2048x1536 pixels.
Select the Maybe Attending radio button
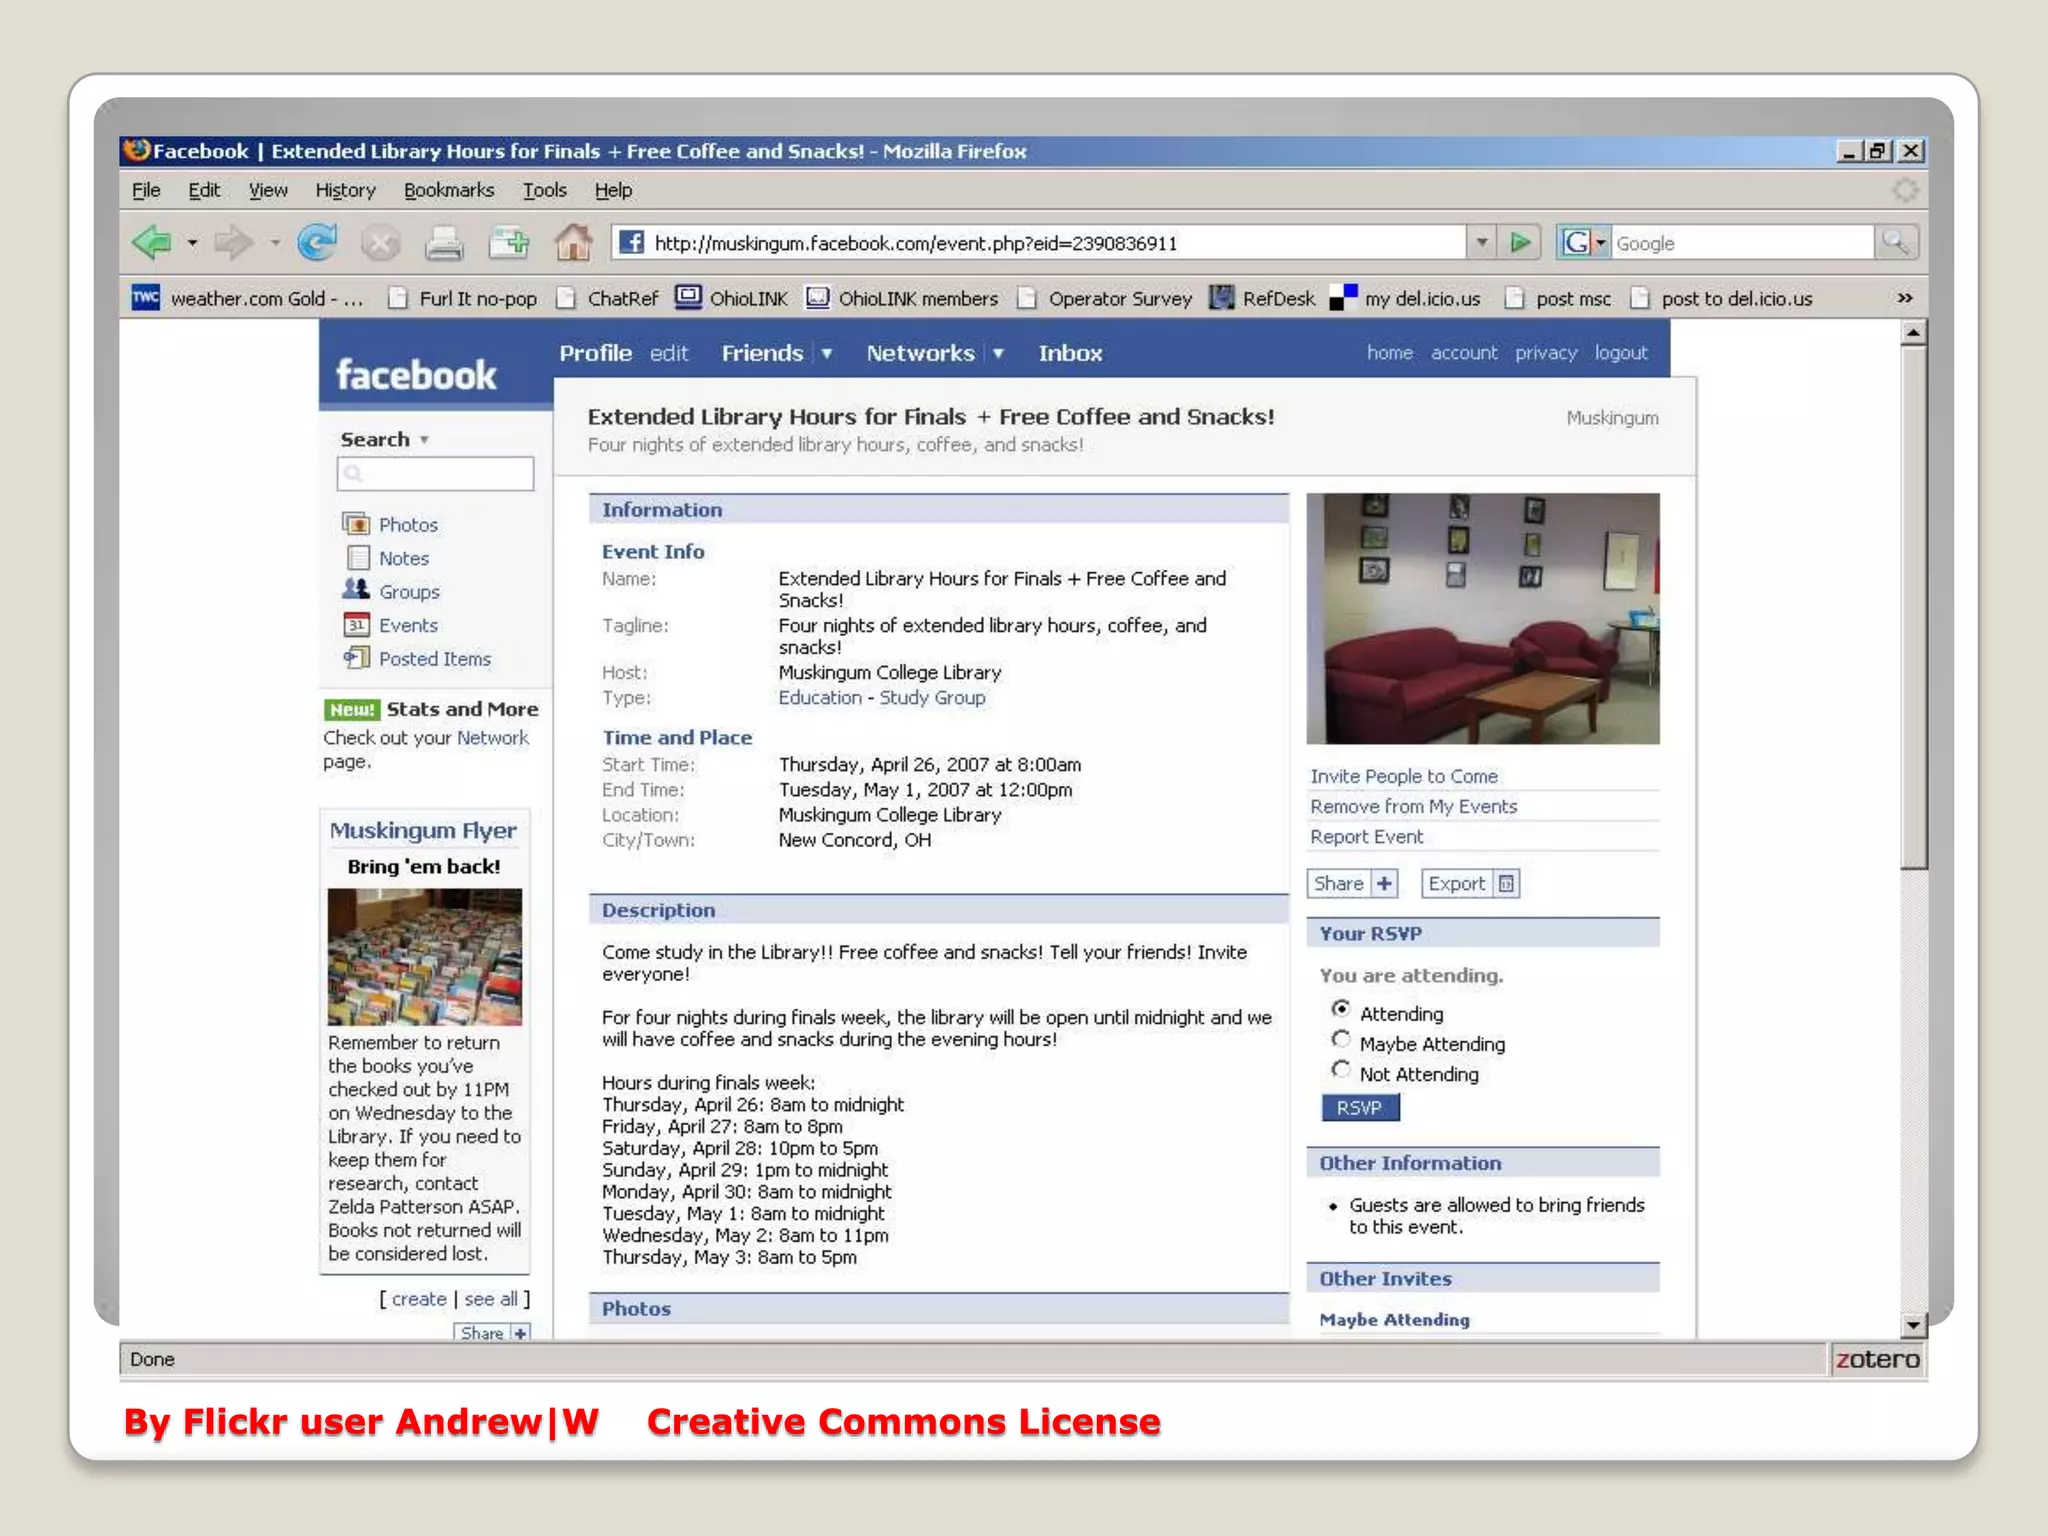point(1341,1039)
